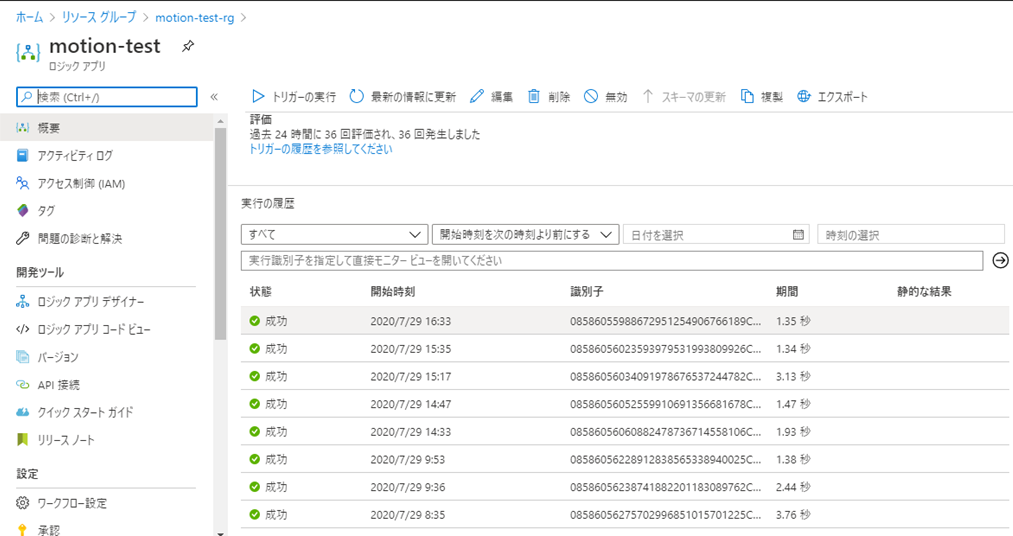The image size is (1013, 536).
Task: Open the run started 2020/7/29 8:35
Action: pos(625,515)
